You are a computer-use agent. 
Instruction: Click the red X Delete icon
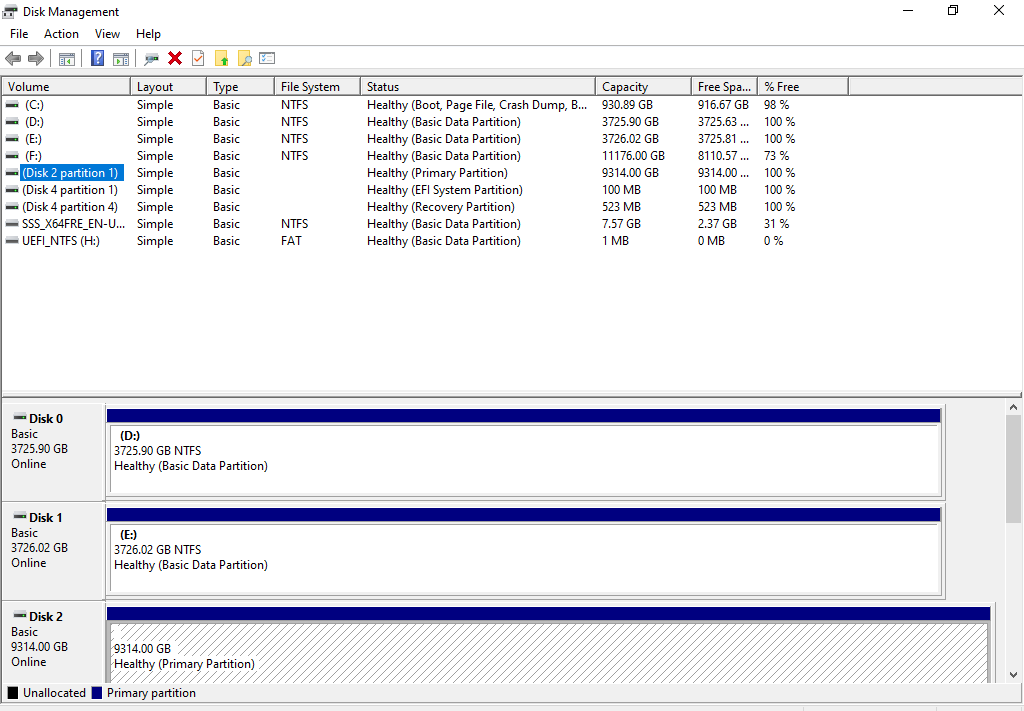[174, 58]
